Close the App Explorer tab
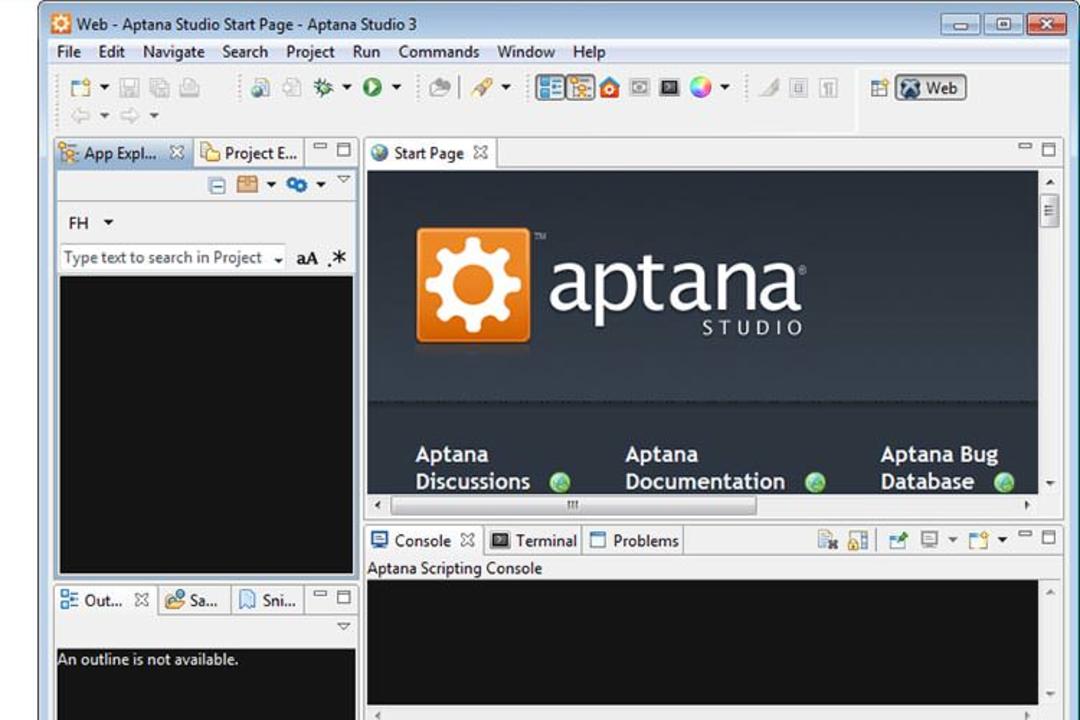 tap(177, 152)
